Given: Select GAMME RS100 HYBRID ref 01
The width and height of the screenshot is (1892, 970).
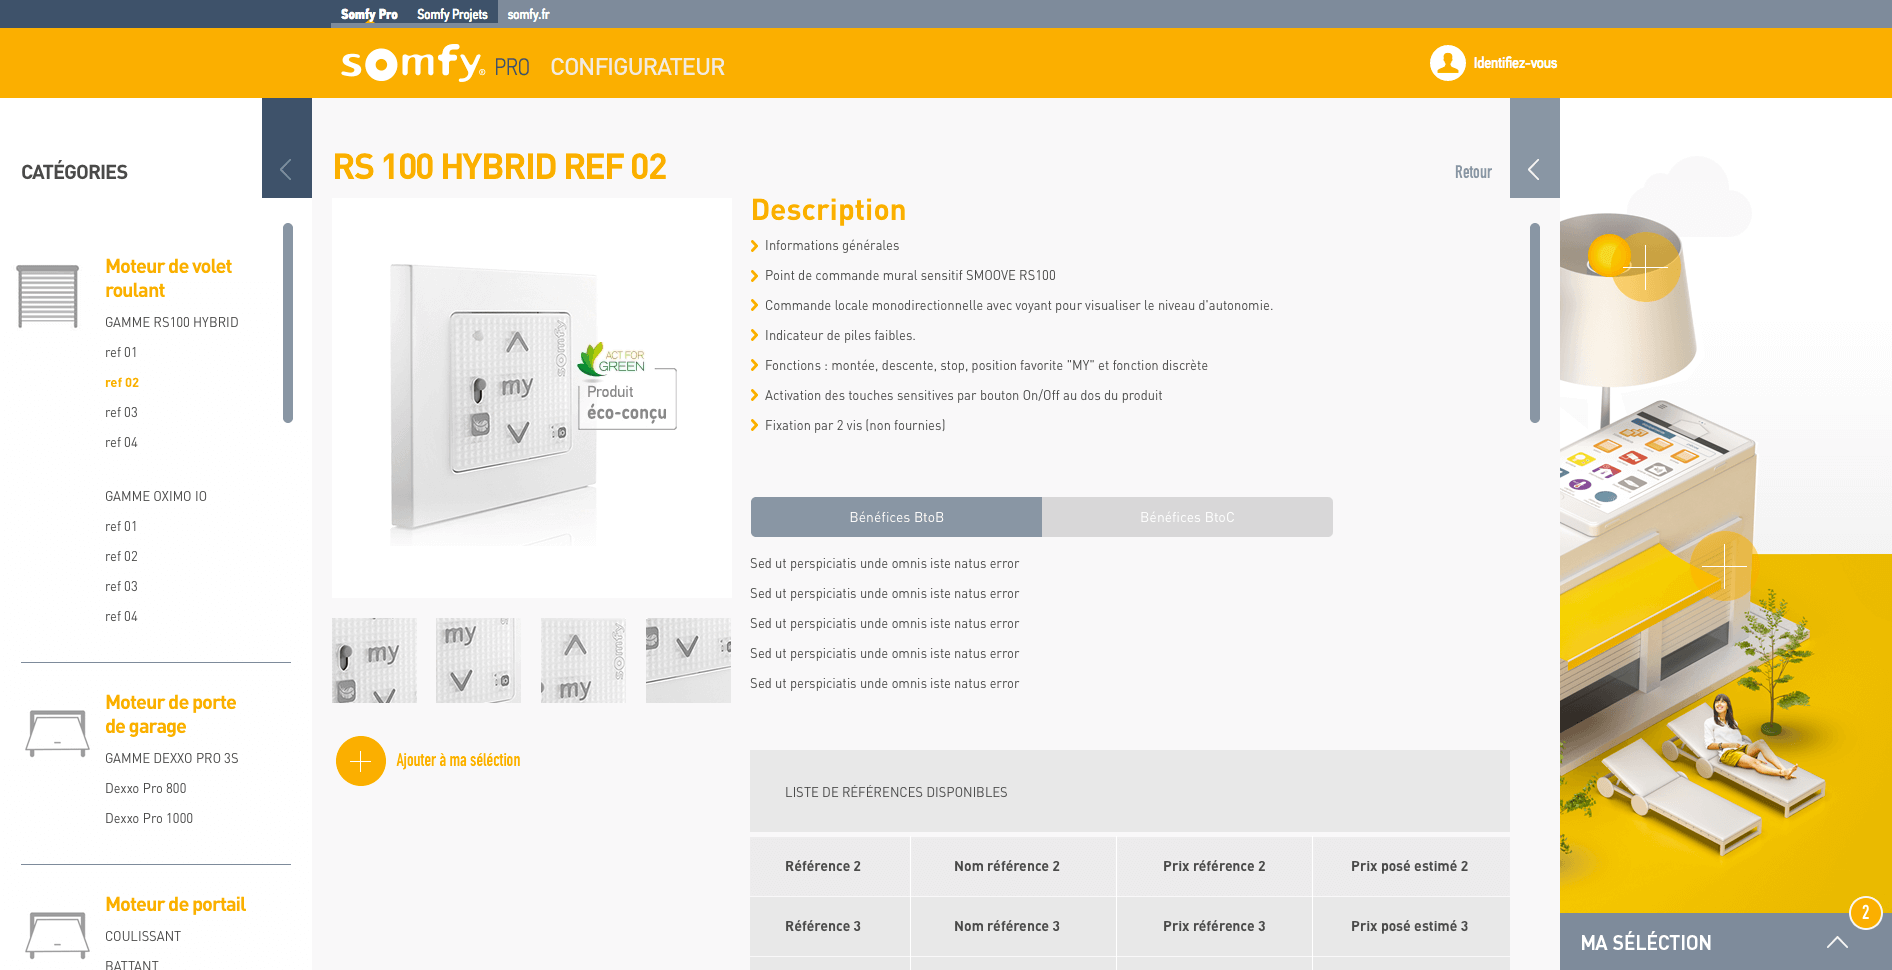Looking at the screenshot, I should click(121, 352).
